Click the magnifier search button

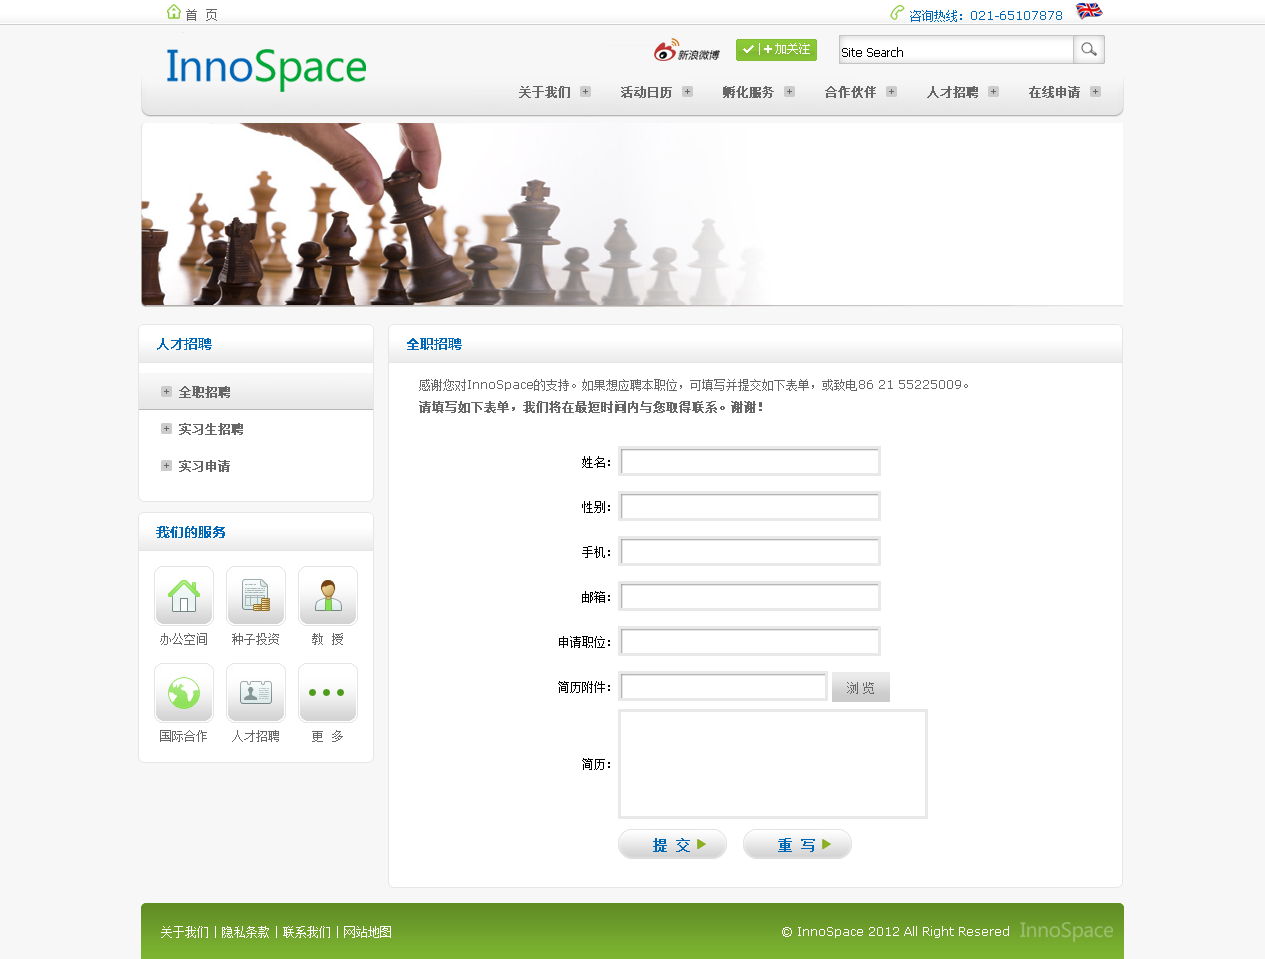coord(1088,50)
